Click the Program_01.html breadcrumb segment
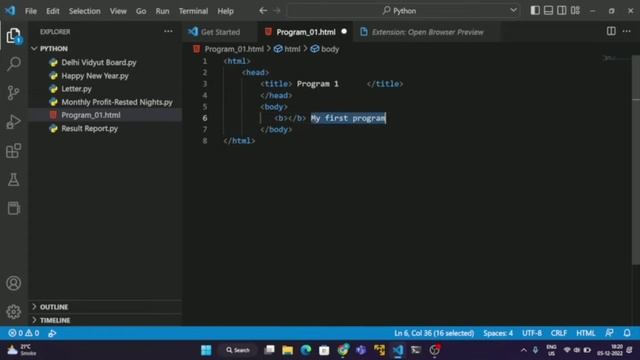The height and width of the screenshot is (360, 640). coord(229,49)
